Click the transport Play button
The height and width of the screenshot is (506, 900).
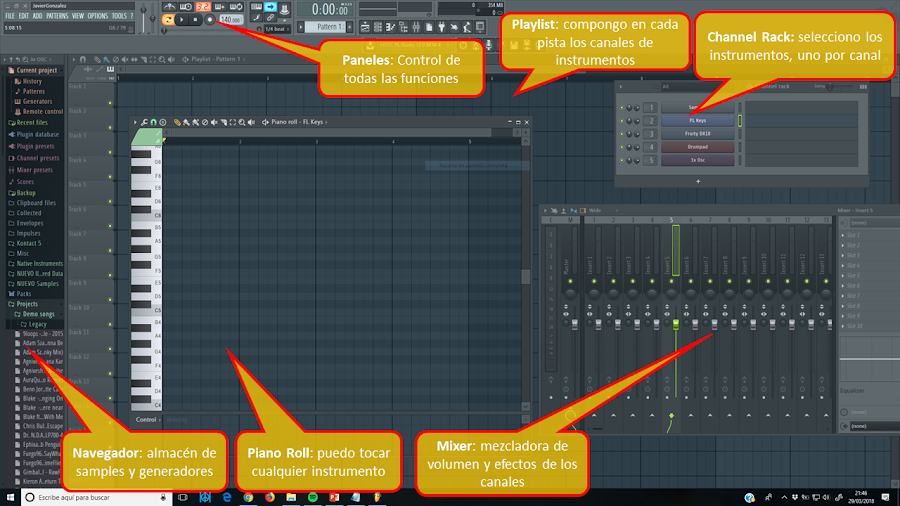[181, 20]
